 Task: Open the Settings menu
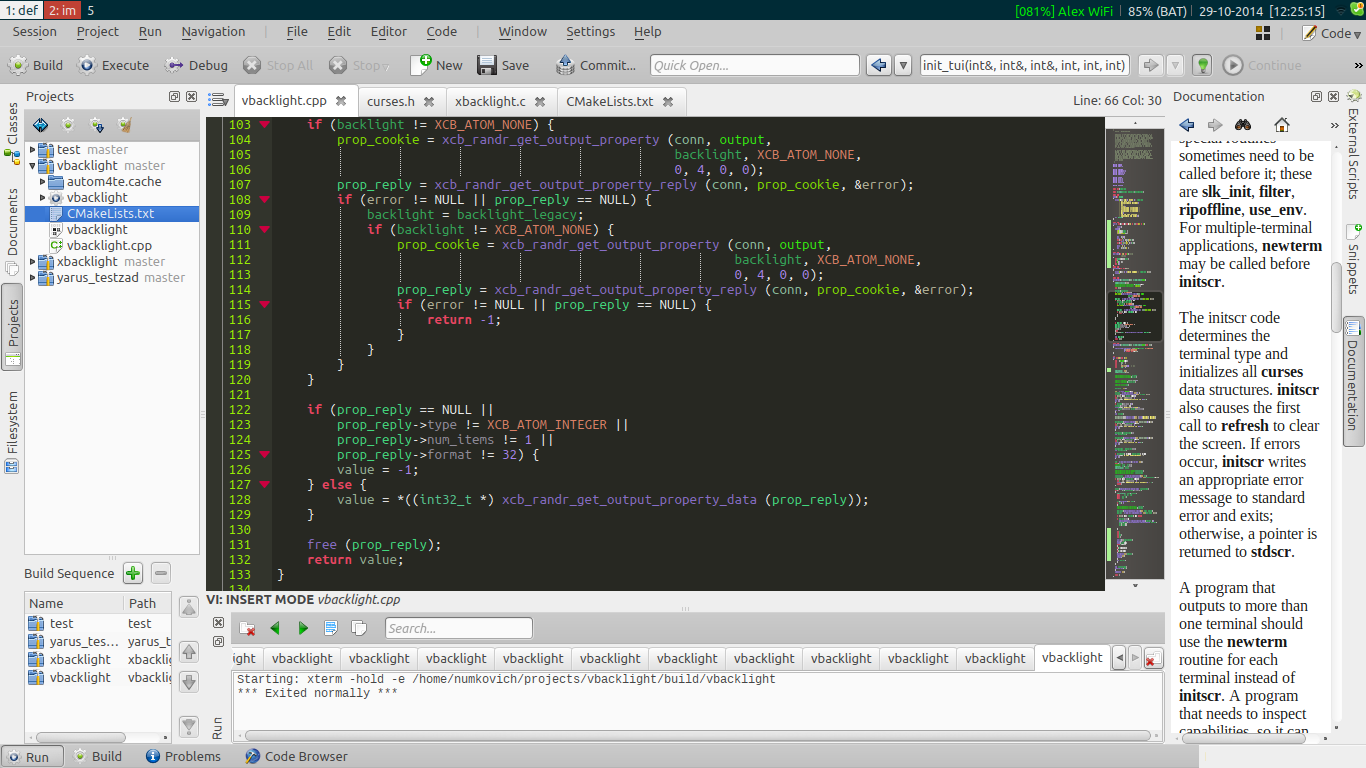(591, 31)
